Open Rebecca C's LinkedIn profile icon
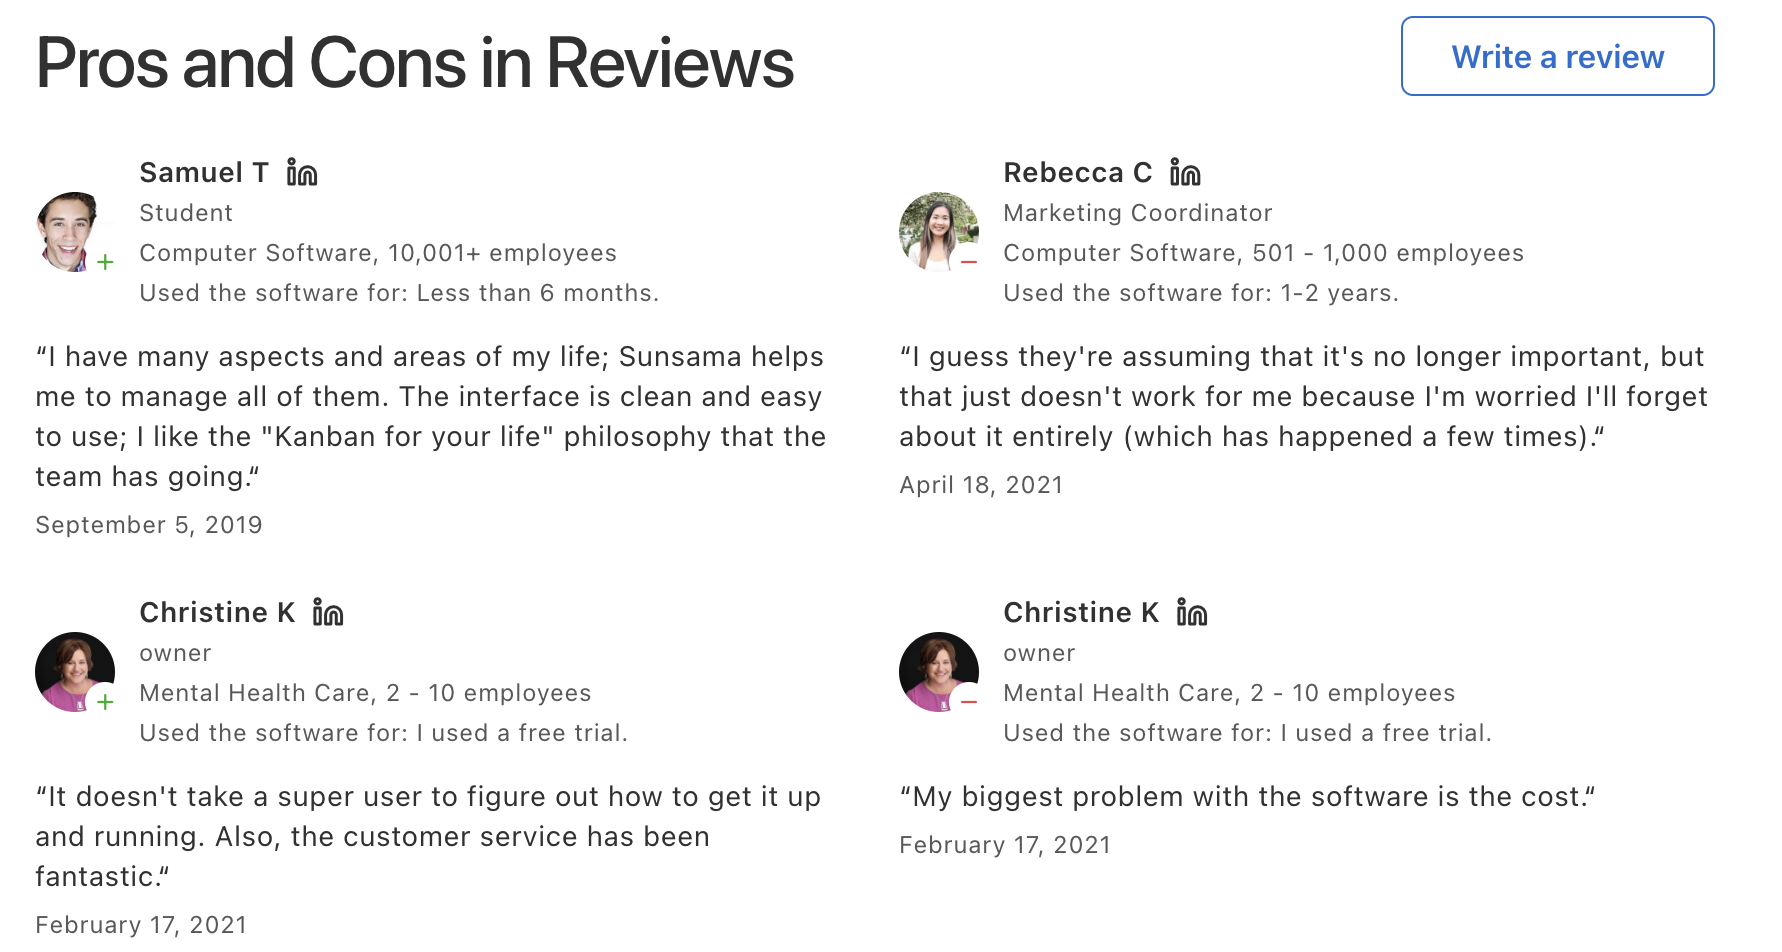This screenshot has width=1782, height=952. point(1185,173)
